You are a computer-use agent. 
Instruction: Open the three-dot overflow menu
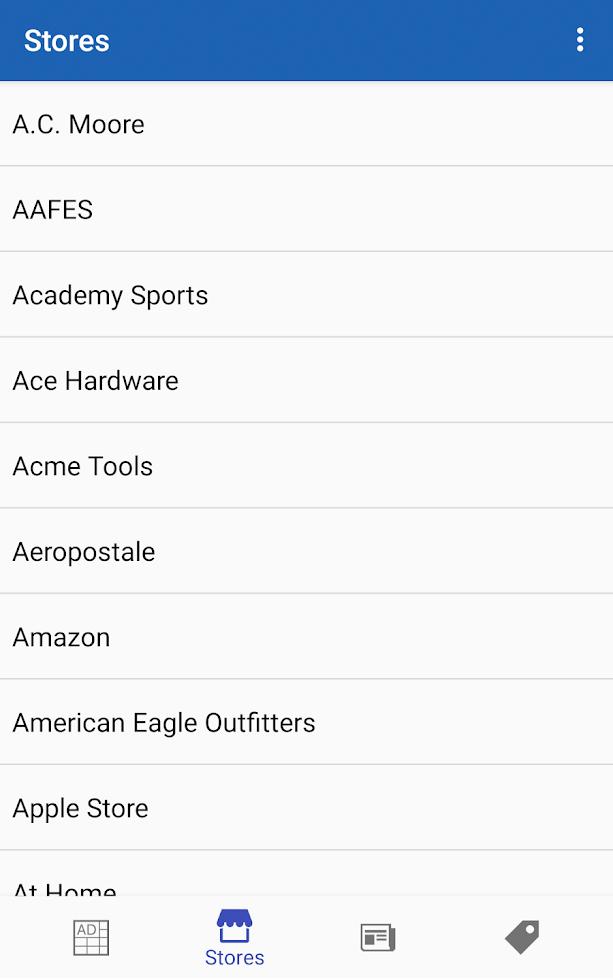580,40
